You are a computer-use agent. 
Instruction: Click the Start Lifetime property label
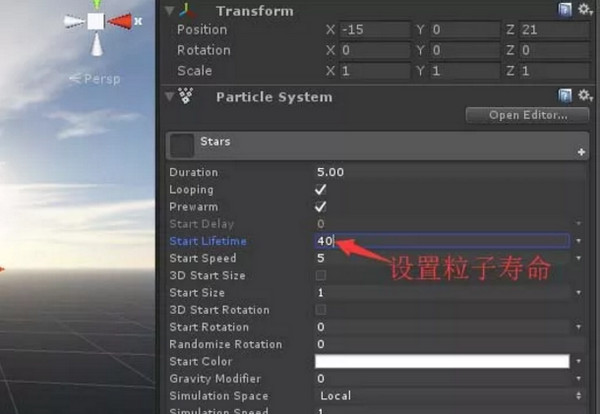tap(208, 241)
